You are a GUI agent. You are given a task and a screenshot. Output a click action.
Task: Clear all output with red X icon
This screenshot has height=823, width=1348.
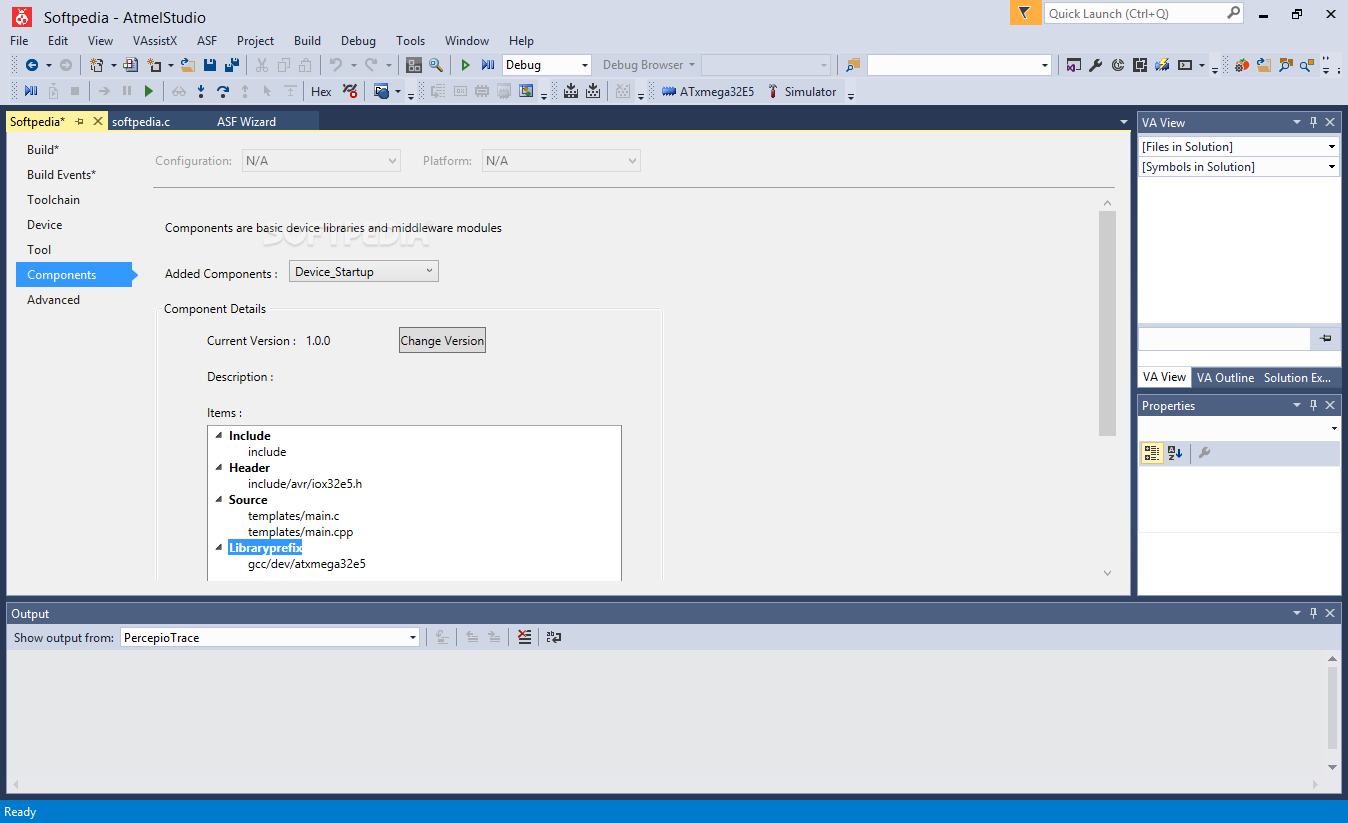point(525,637)
